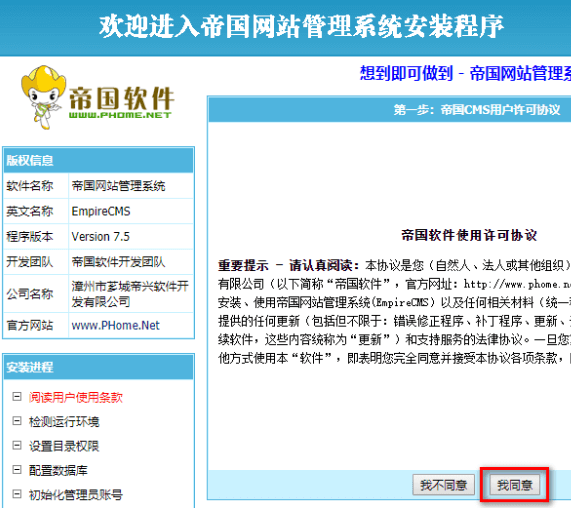Click the 开发团队 label cell
Image resolution: width=571 pixels, height=508 pixels.
[x=36, y=262]
